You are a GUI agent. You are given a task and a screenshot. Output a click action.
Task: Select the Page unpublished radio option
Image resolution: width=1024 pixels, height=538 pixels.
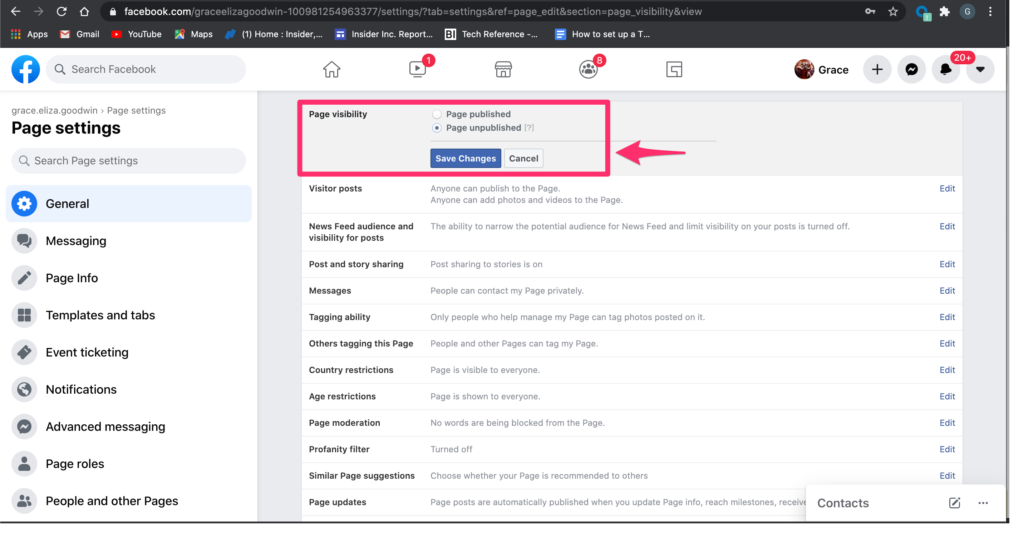[x=437, y=128]
